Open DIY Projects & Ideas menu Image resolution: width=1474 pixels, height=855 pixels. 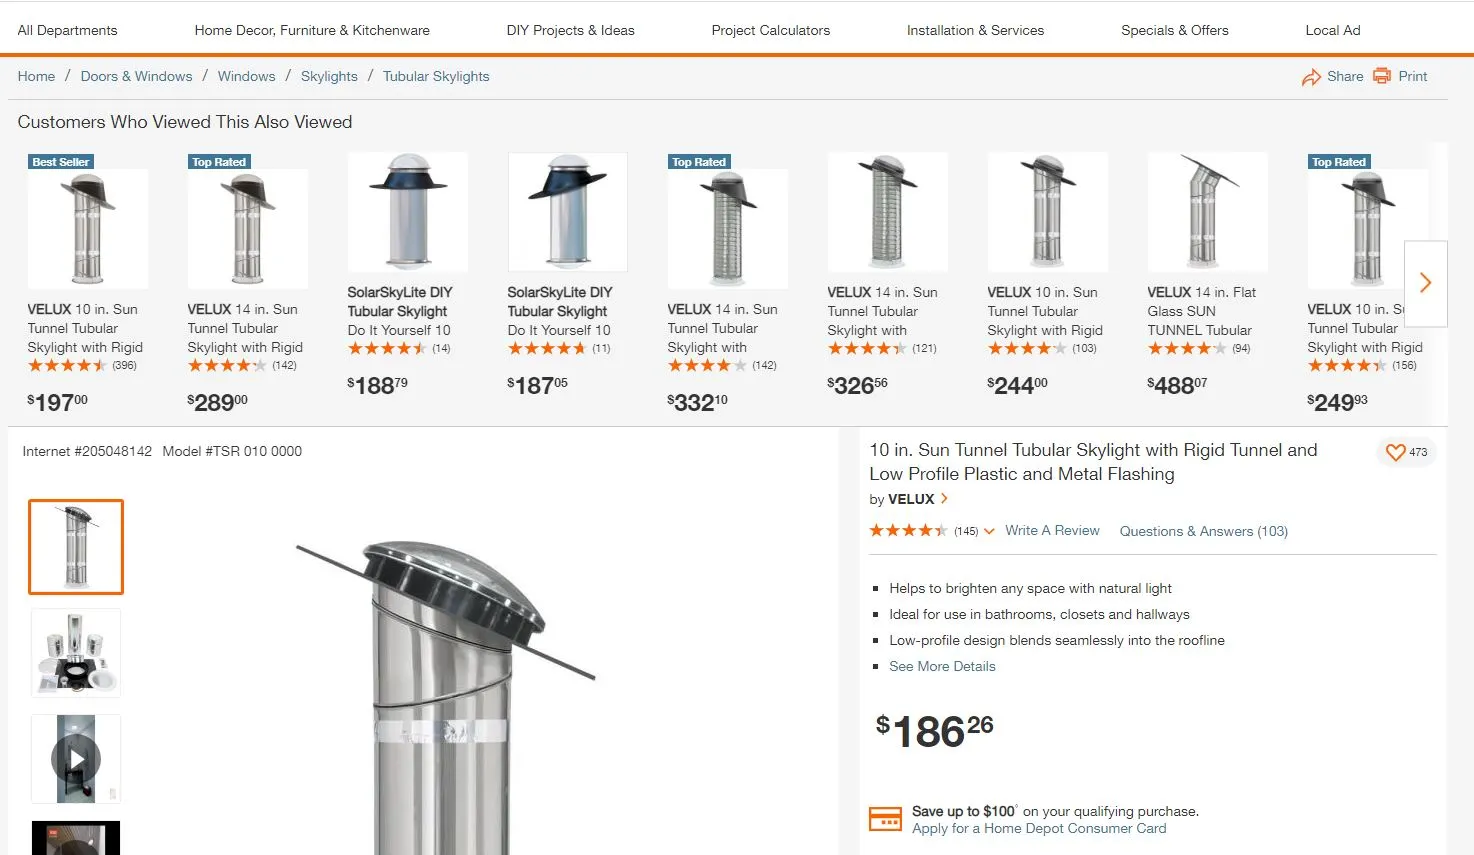[x=570, y=30]
